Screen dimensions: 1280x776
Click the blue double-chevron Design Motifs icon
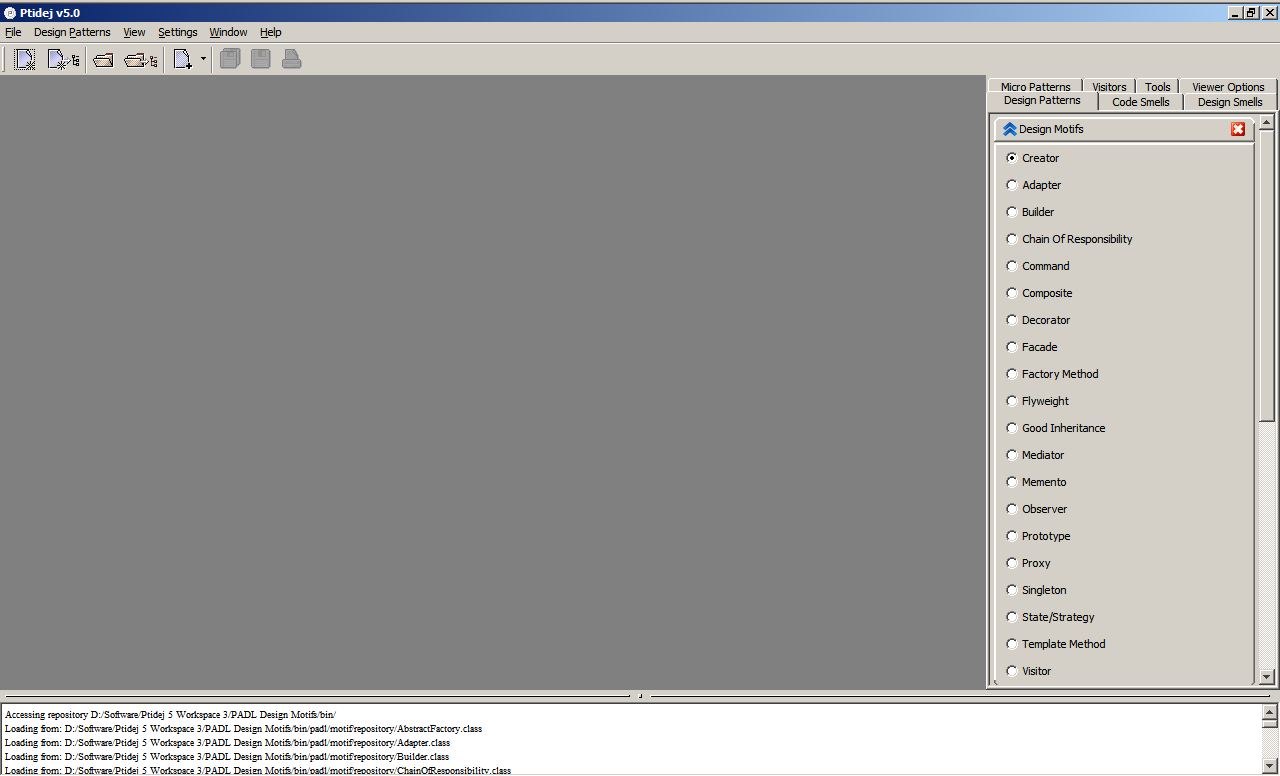[x=1010, y=128]
